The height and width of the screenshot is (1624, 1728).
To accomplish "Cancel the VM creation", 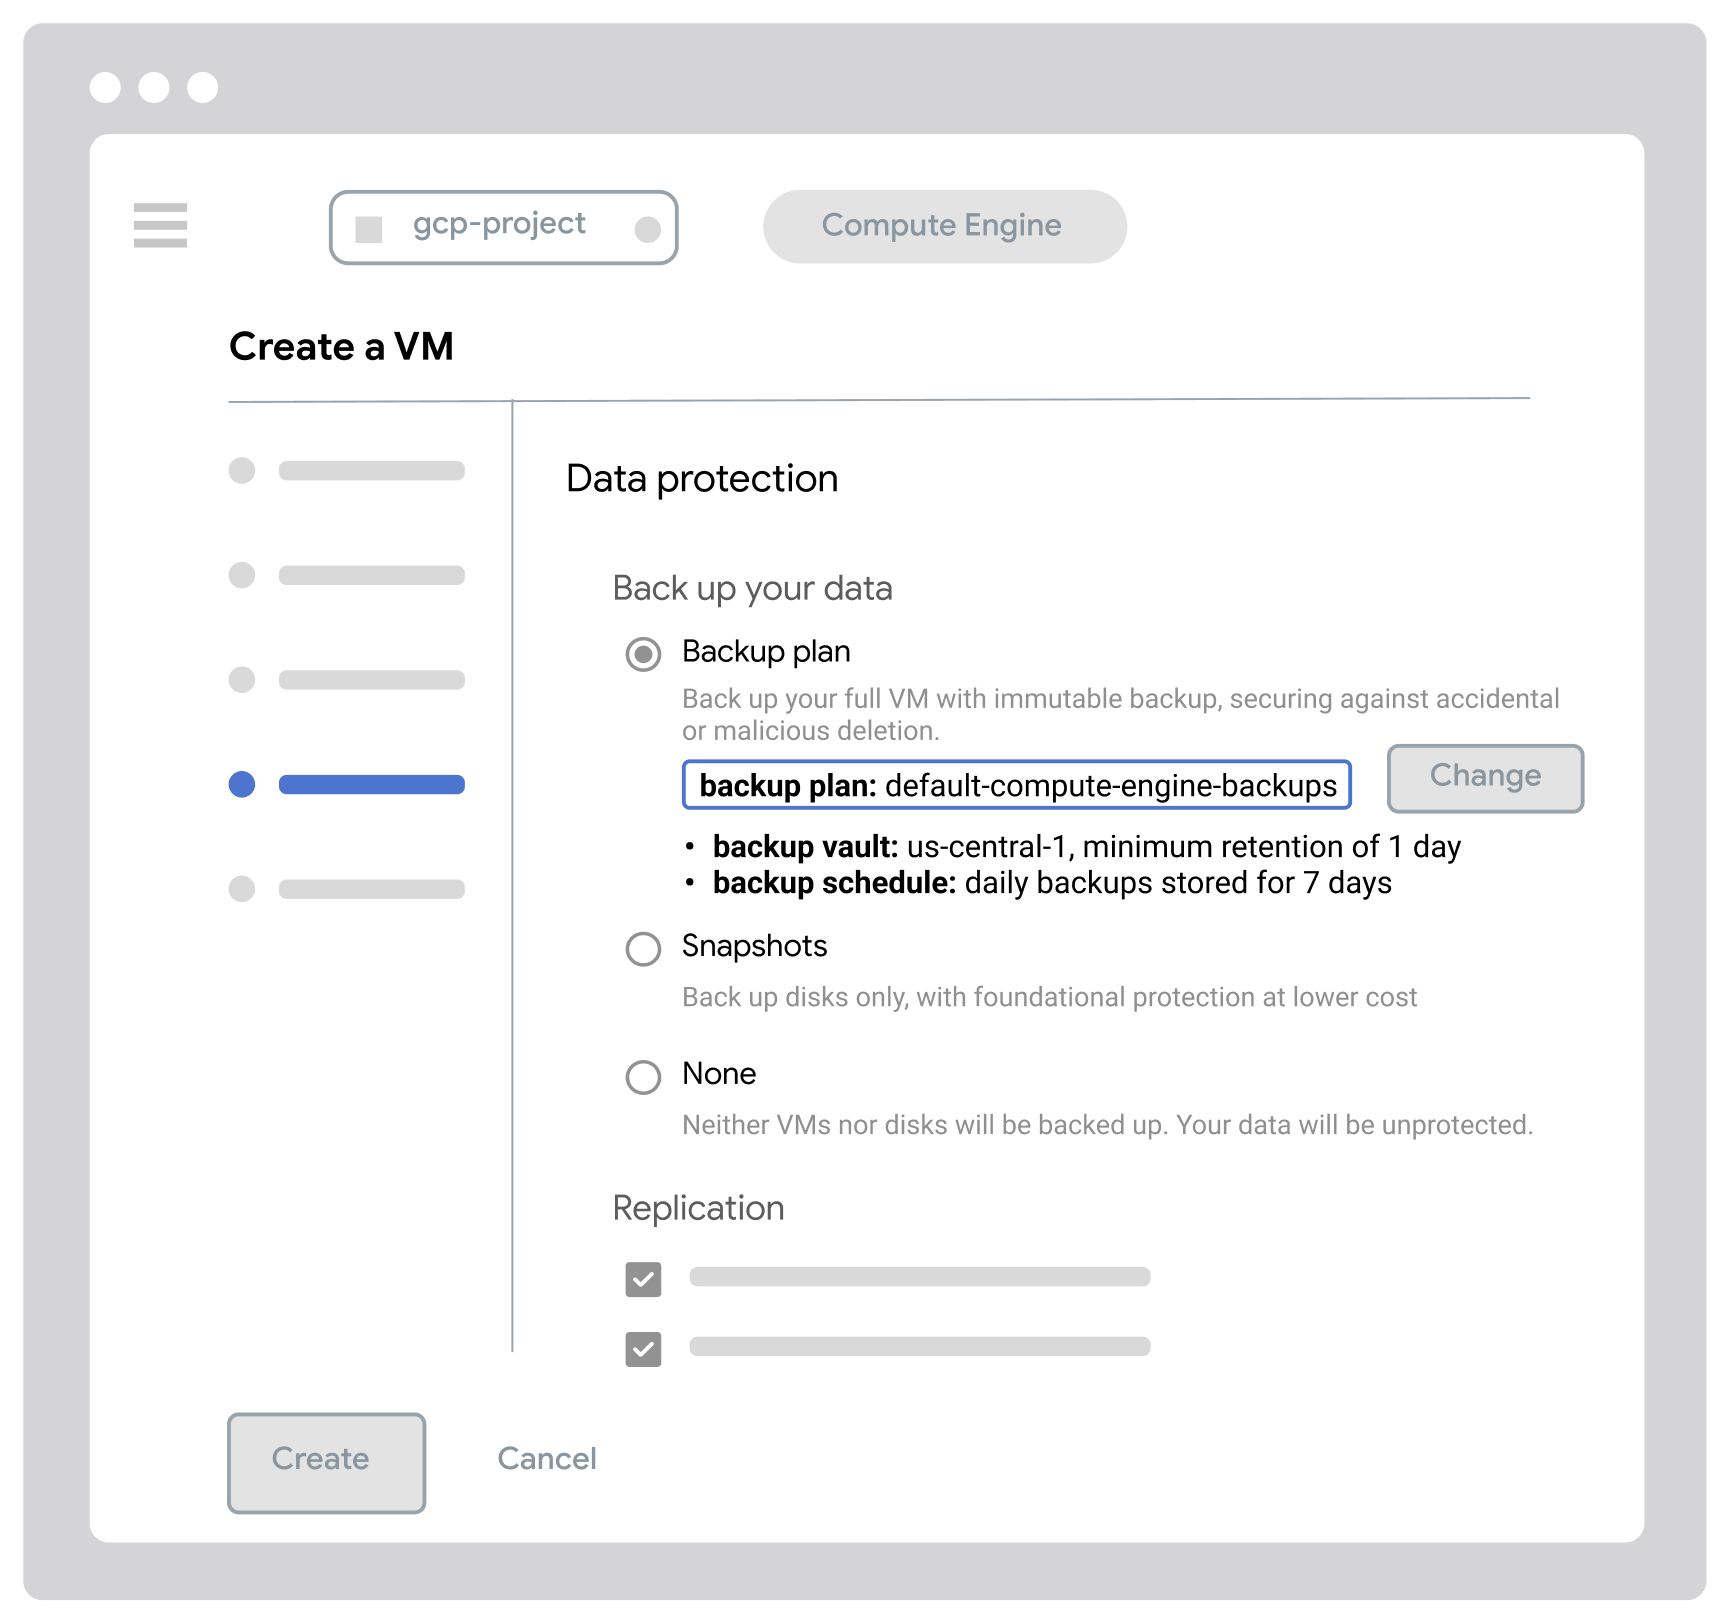I will click(546, 1460).
